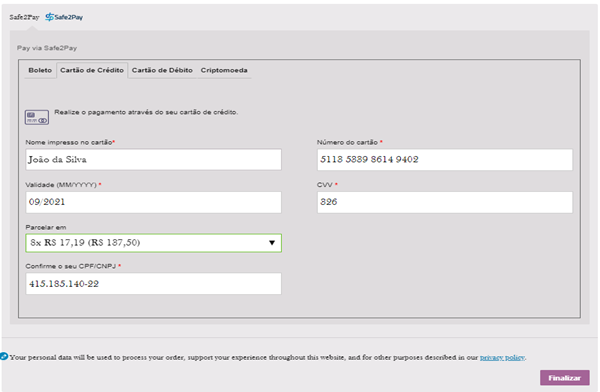The height and width of the screenshot is (392, 600).
Task: Click the 'Parcelar em' label
Action: coord(46,227)
